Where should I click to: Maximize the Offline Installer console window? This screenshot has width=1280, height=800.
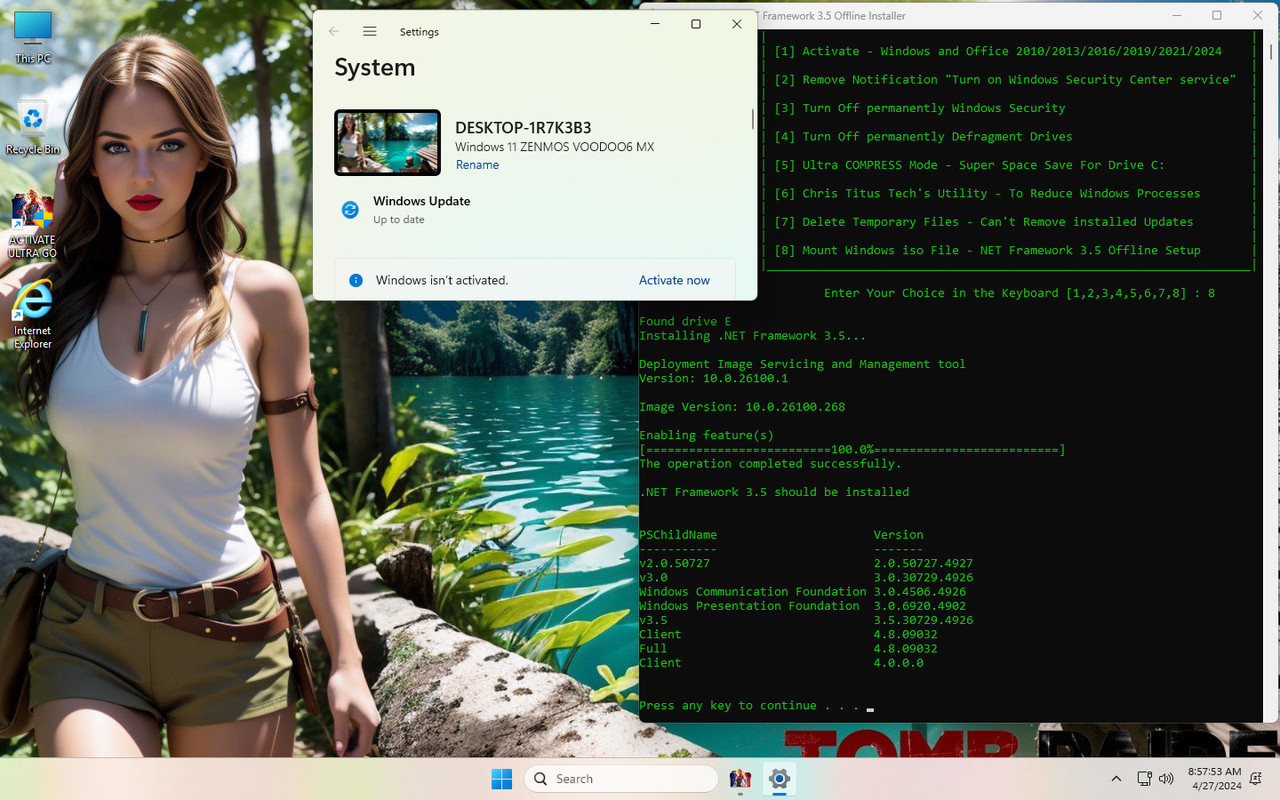(1217, 15)
